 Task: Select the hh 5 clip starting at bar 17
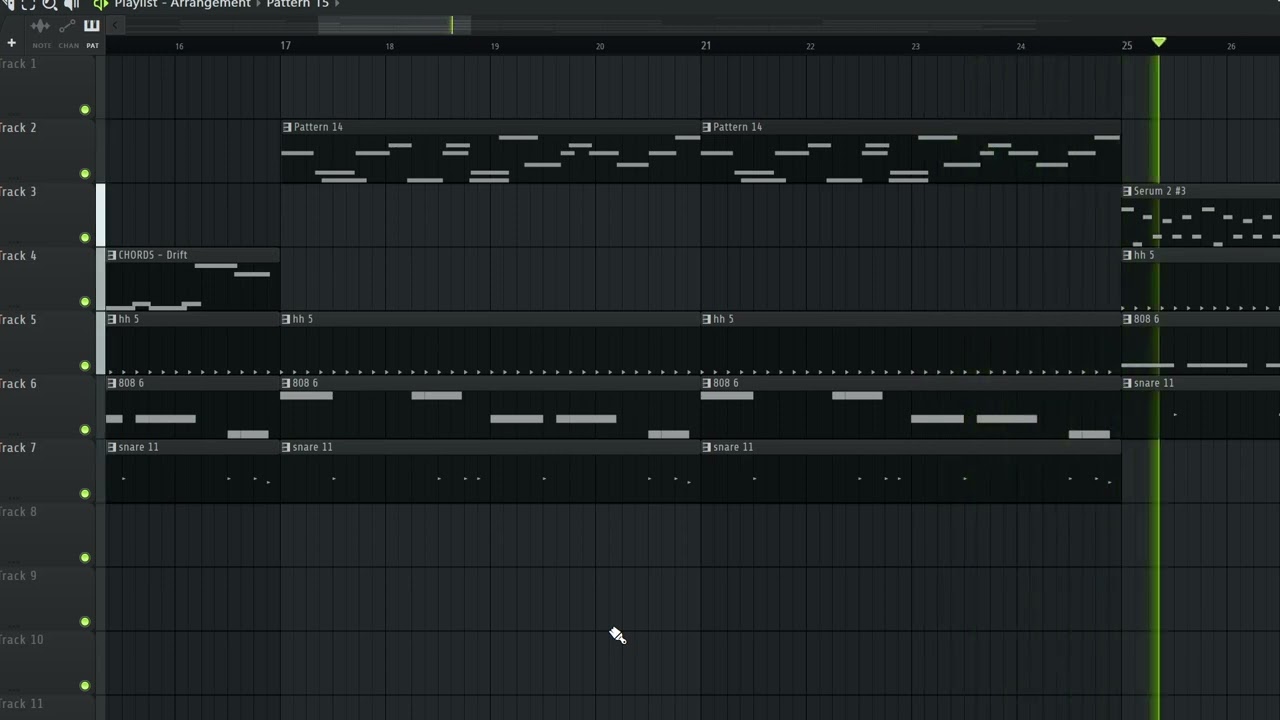point(491,343)
